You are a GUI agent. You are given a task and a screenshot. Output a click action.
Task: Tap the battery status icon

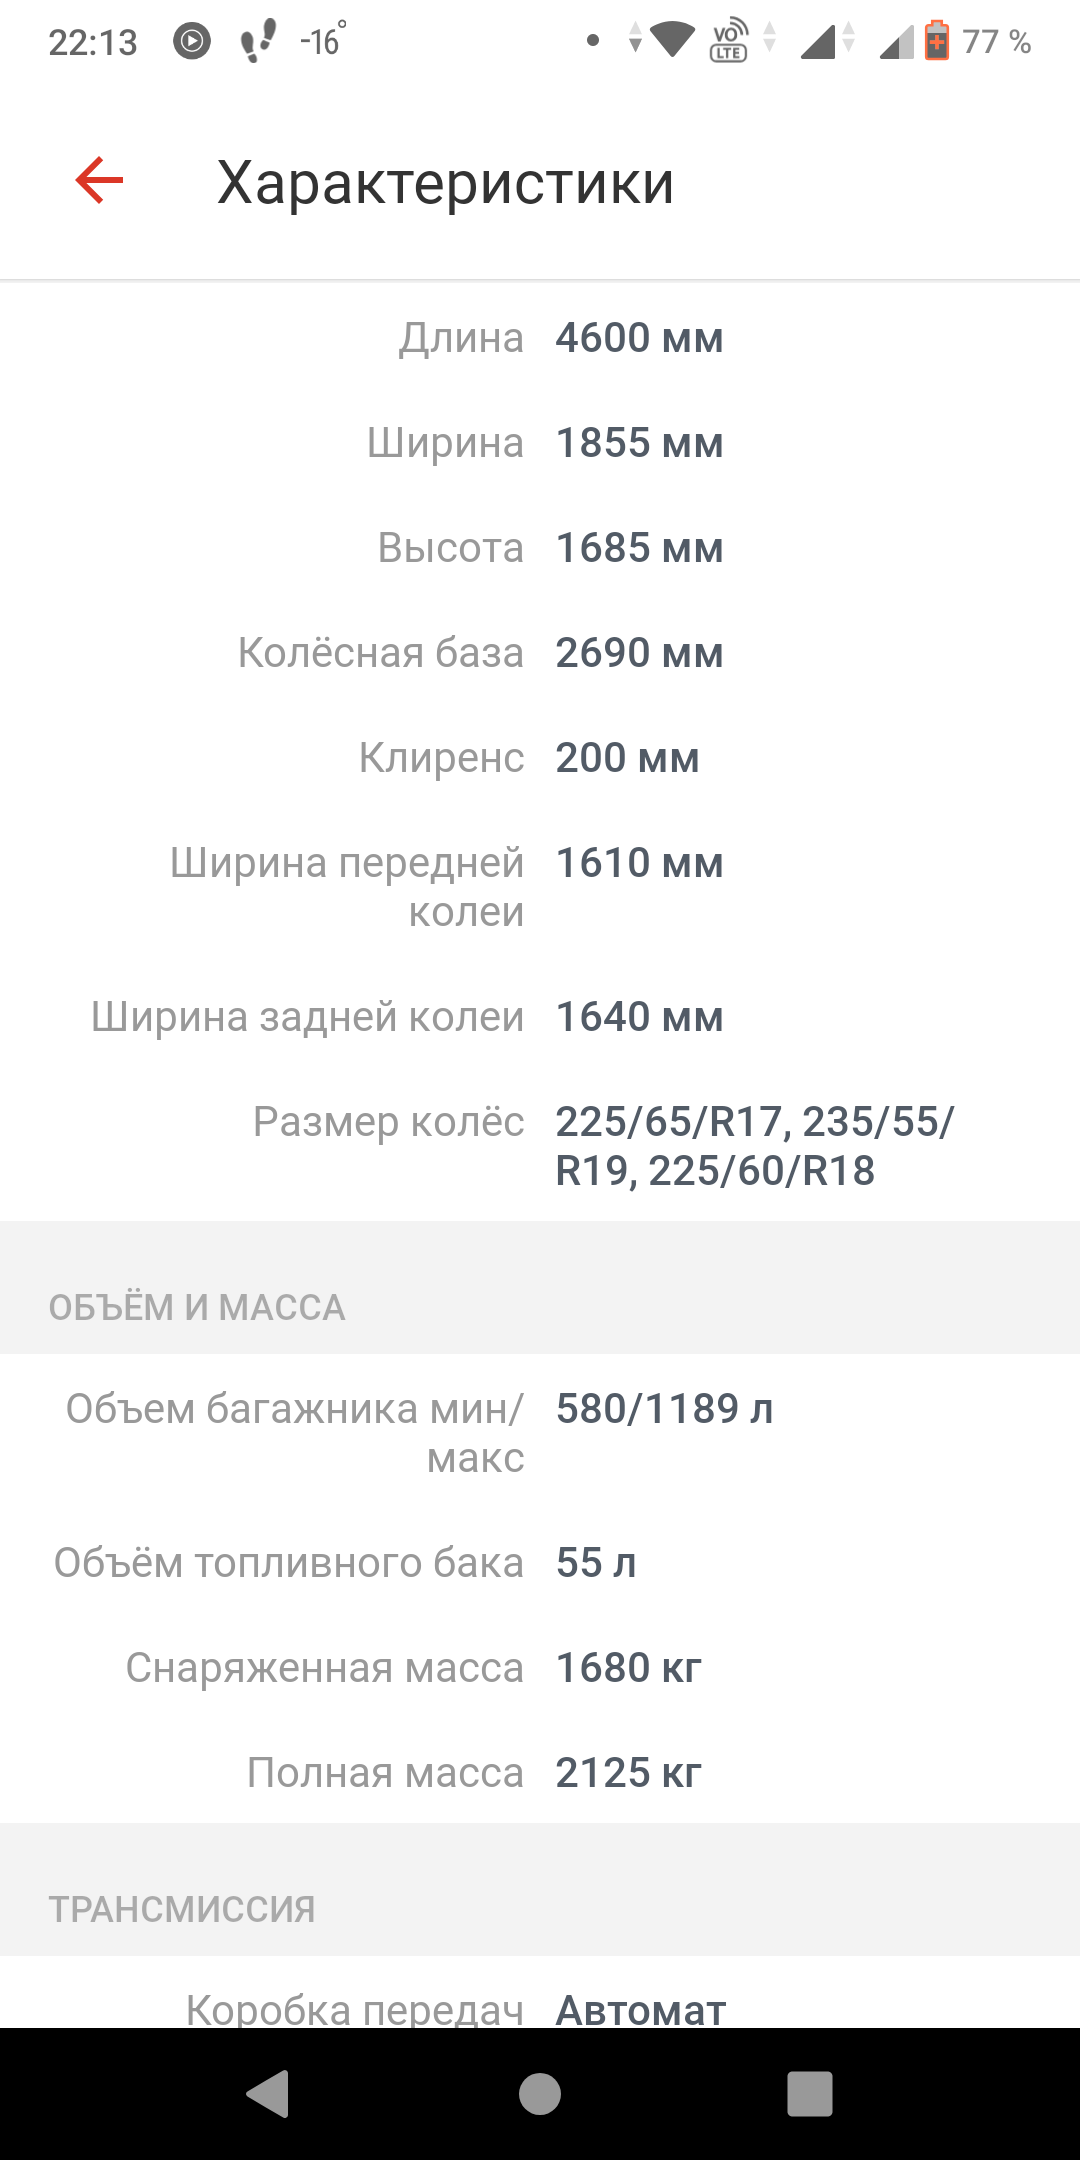pyautogui.click(x=936, y=41)
